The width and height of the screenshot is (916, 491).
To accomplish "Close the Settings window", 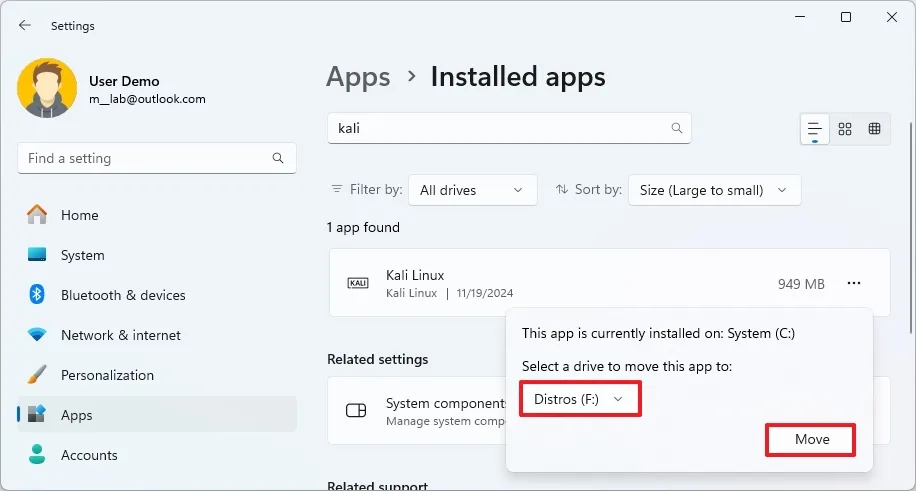I will point(891,18).
